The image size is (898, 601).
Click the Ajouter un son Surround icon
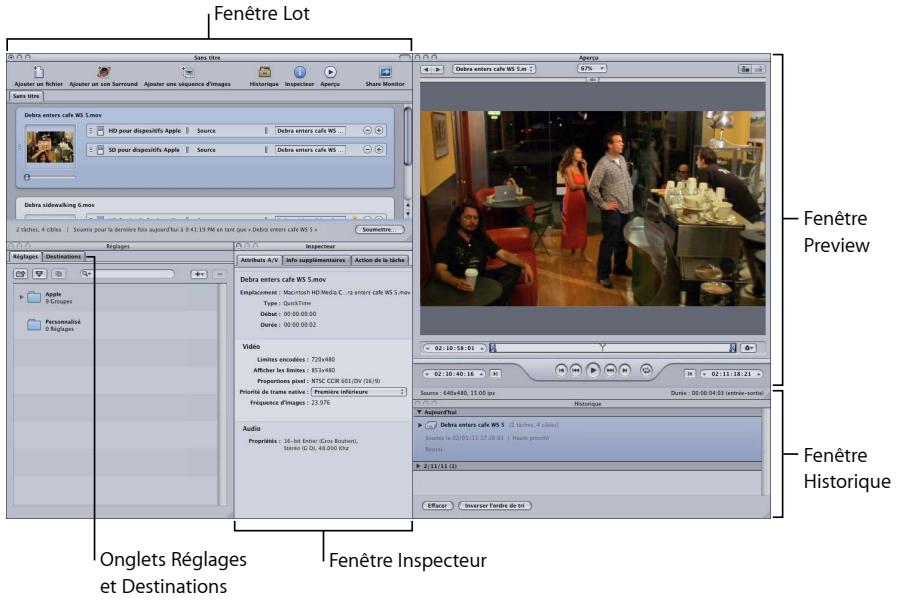(x=103, y=72)
